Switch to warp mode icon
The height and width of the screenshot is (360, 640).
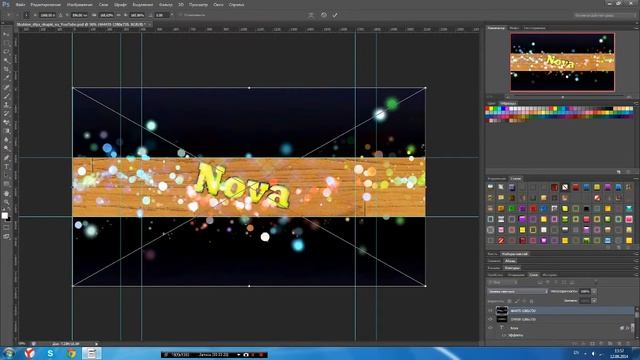coord(311,15)
